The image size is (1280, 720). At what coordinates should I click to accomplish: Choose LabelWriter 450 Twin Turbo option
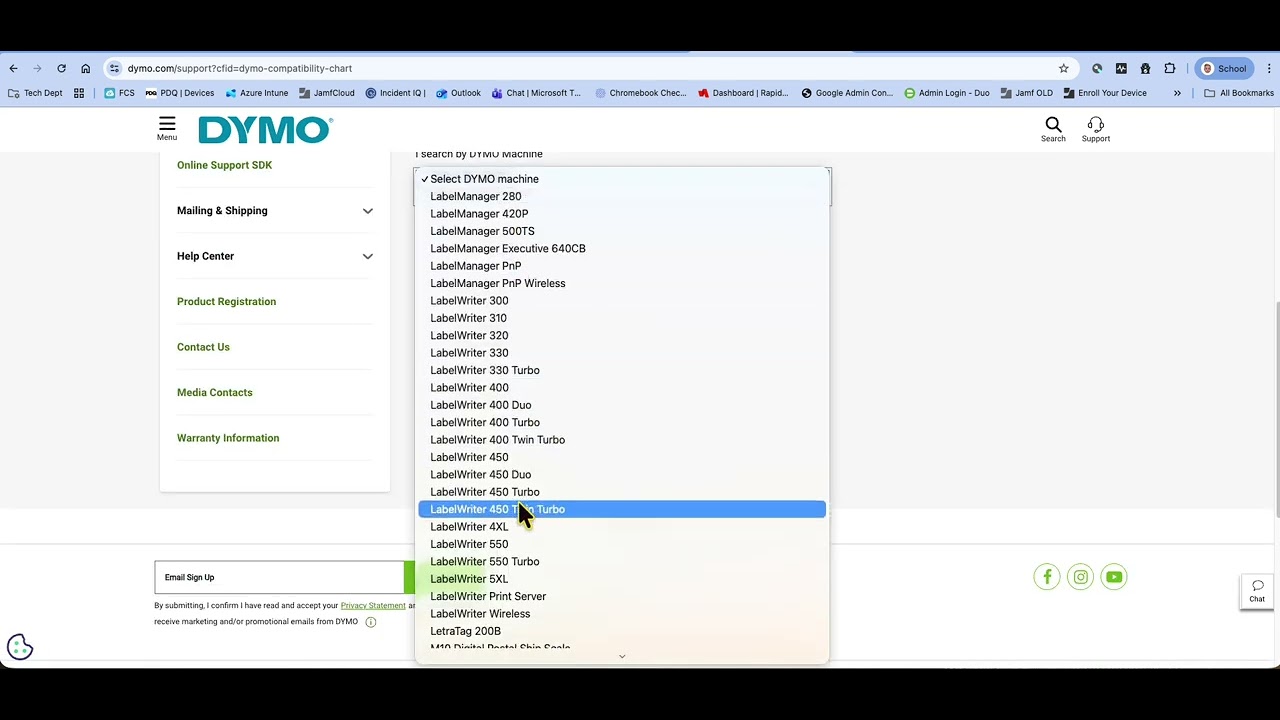click(622, 509)
